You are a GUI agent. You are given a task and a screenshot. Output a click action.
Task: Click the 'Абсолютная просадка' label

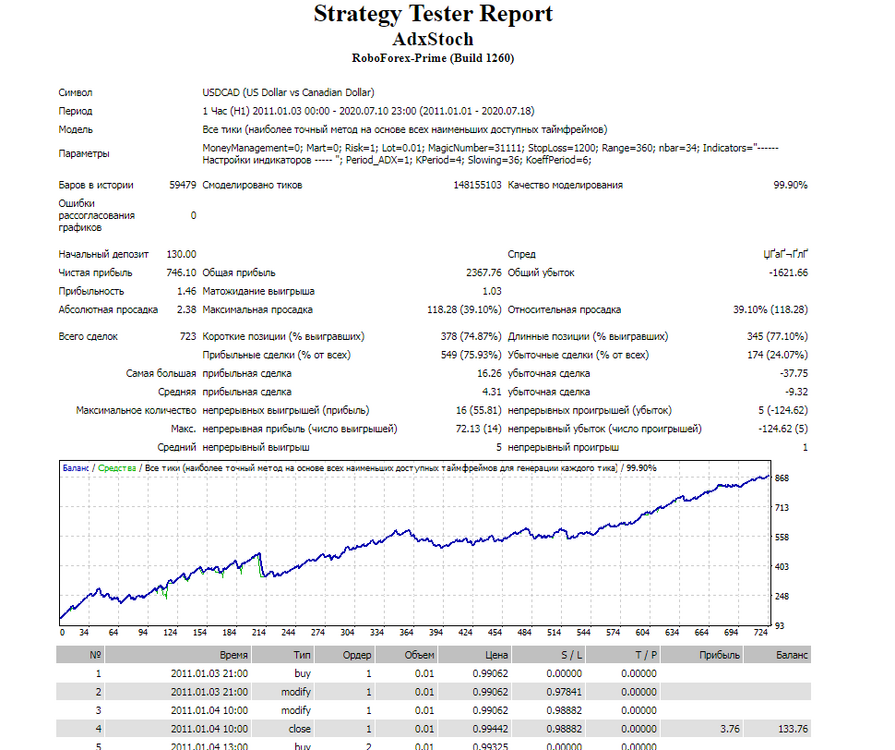point(108,310)
